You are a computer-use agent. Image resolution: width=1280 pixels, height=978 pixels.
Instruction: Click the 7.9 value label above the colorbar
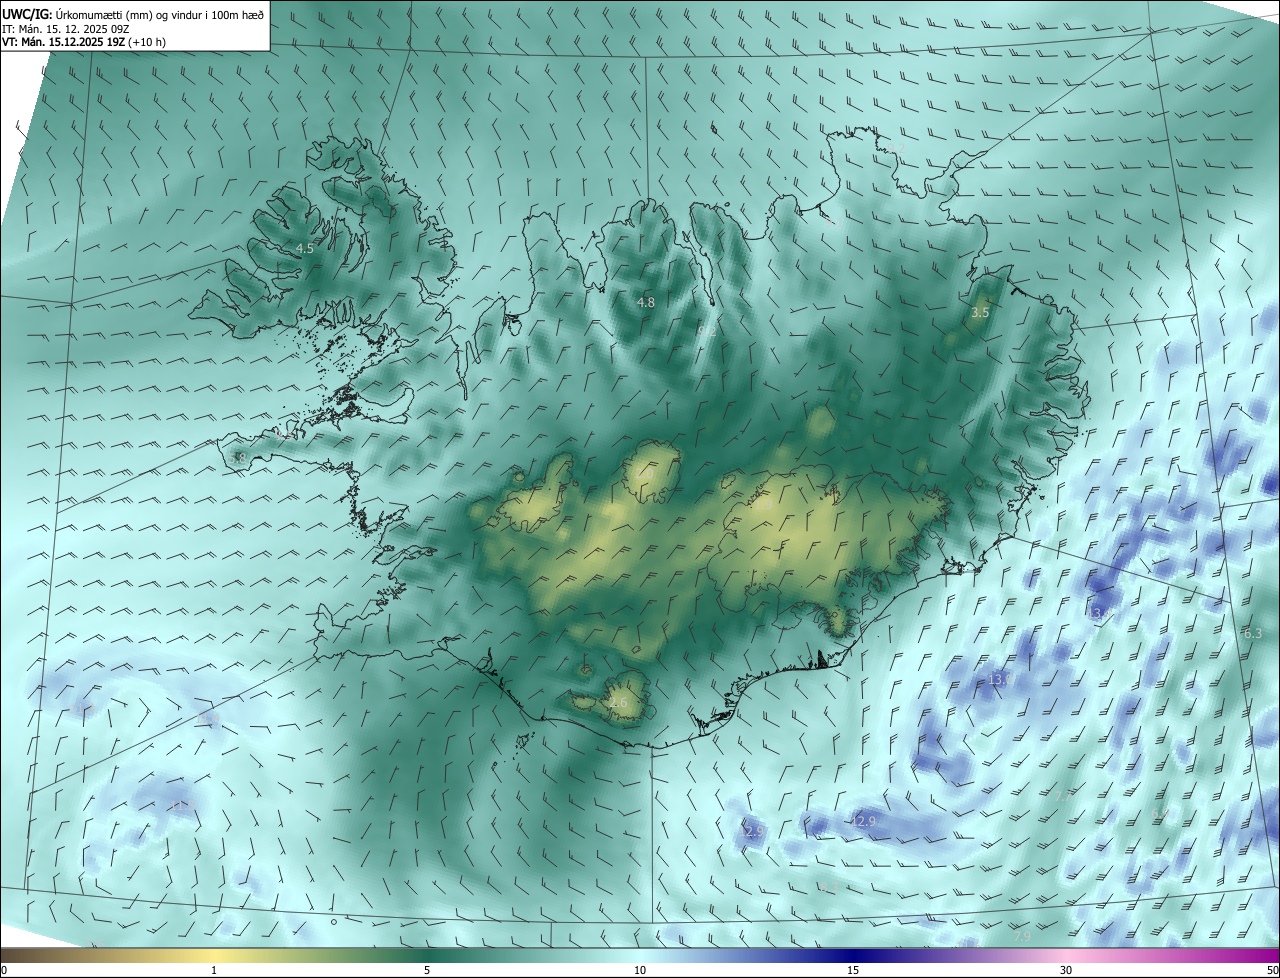[1022, 937]
